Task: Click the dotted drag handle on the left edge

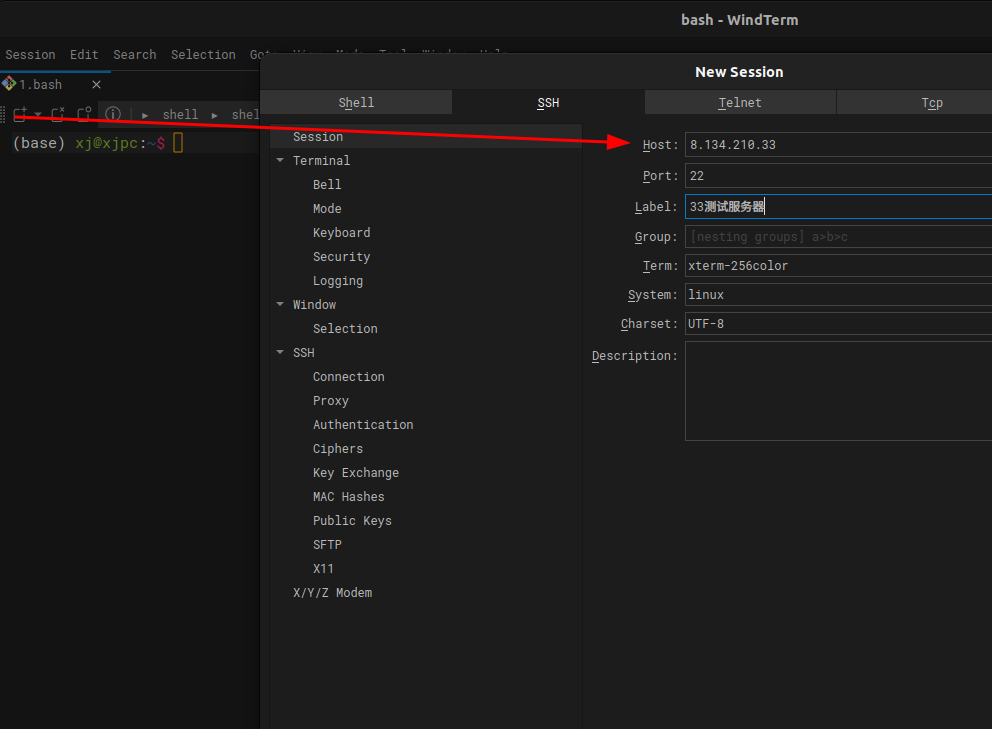Action: pos(4,114)
